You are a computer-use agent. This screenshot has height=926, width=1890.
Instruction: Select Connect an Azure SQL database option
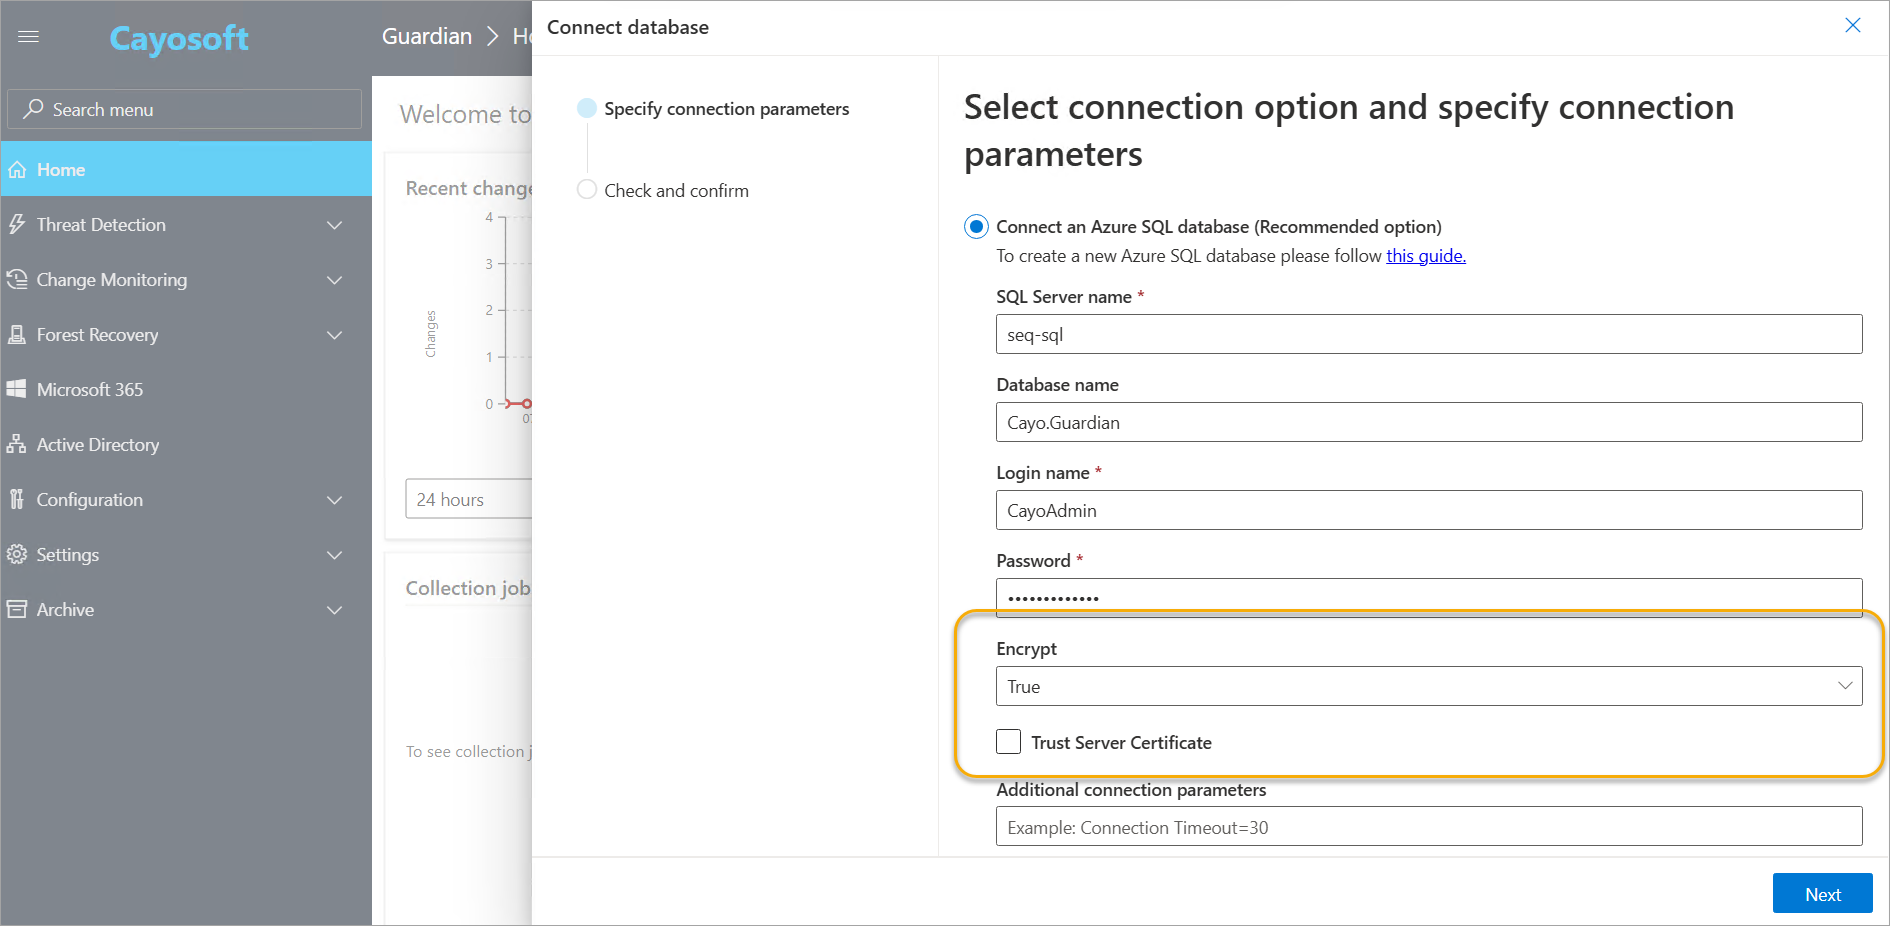click(x=976, y=227)
